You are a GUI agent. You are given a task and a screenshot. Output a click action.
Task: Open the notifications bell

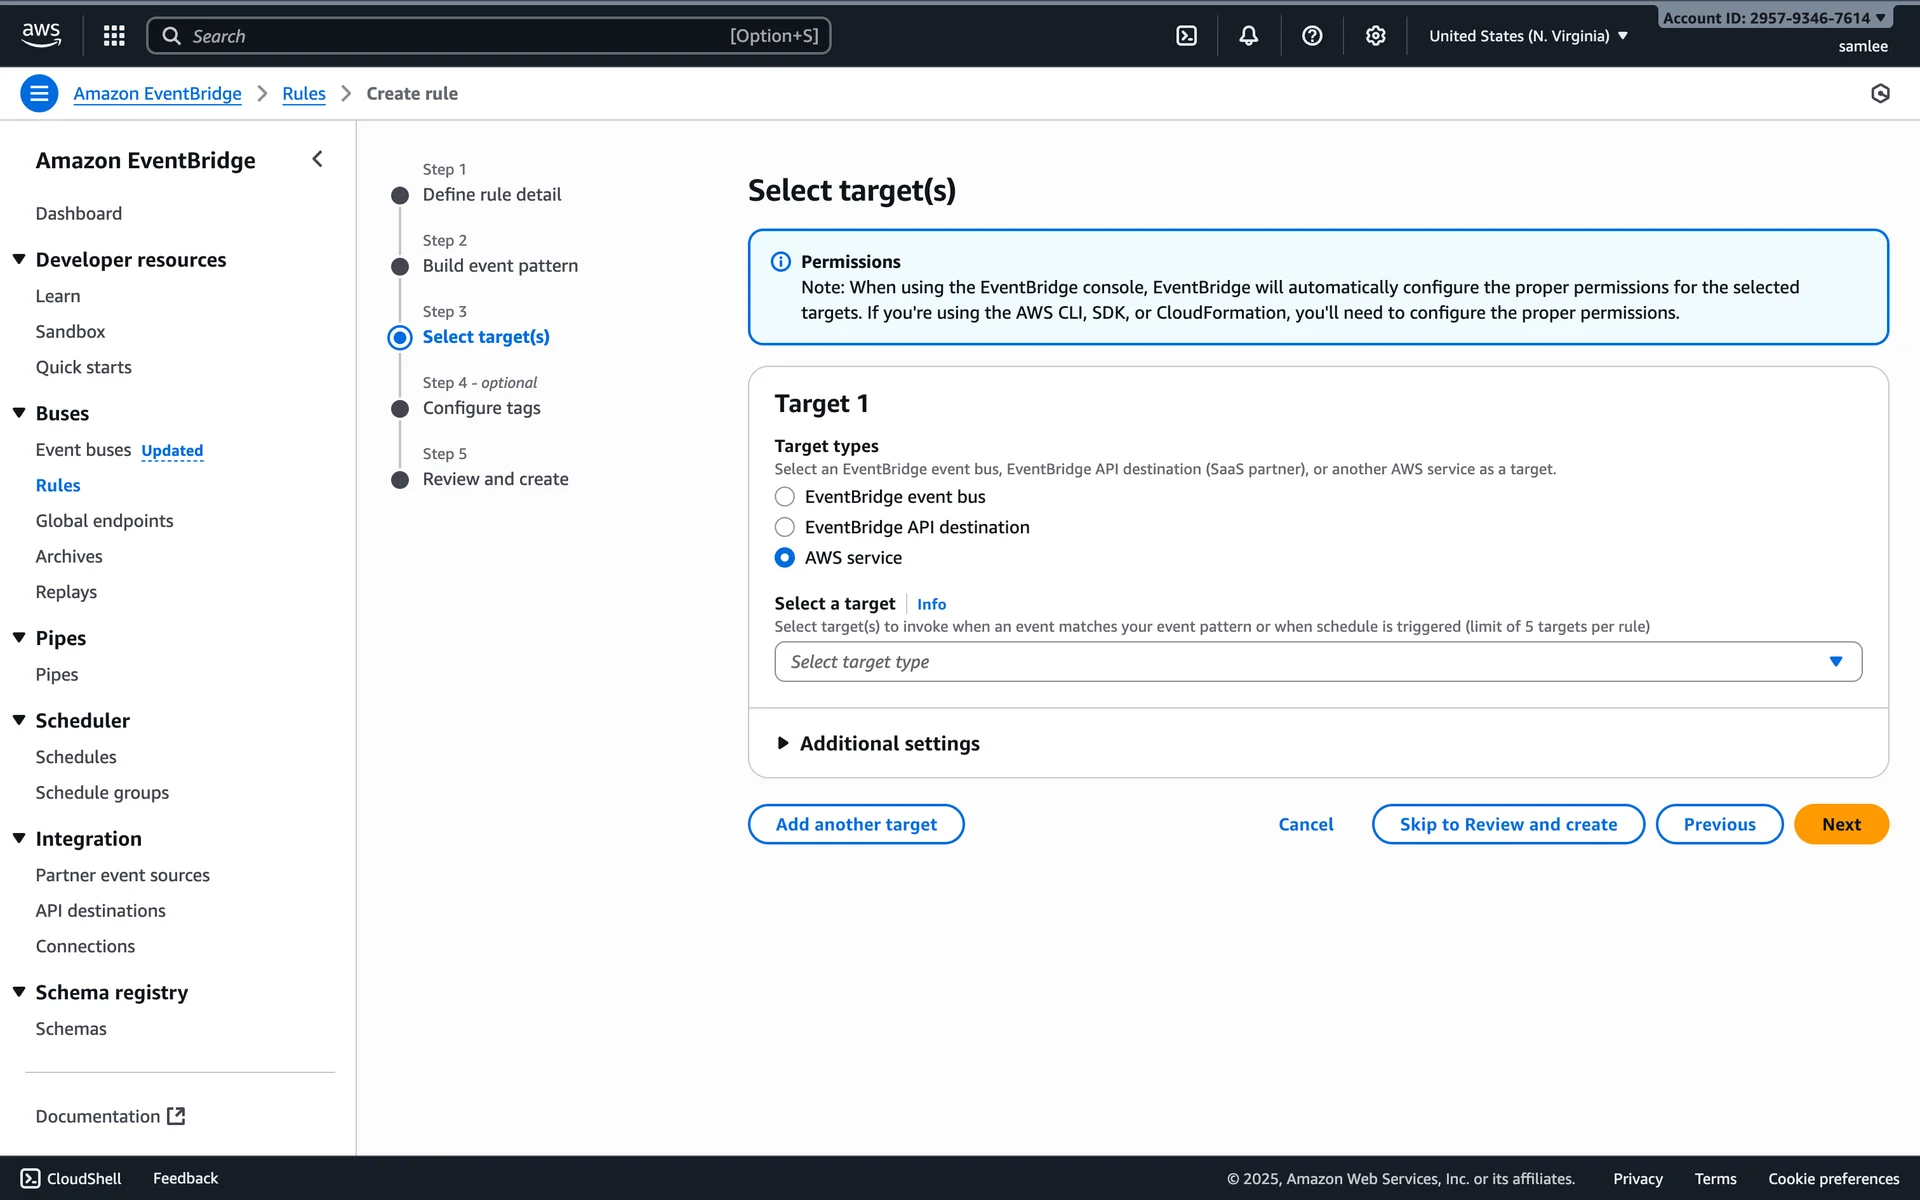(1248, 36)
